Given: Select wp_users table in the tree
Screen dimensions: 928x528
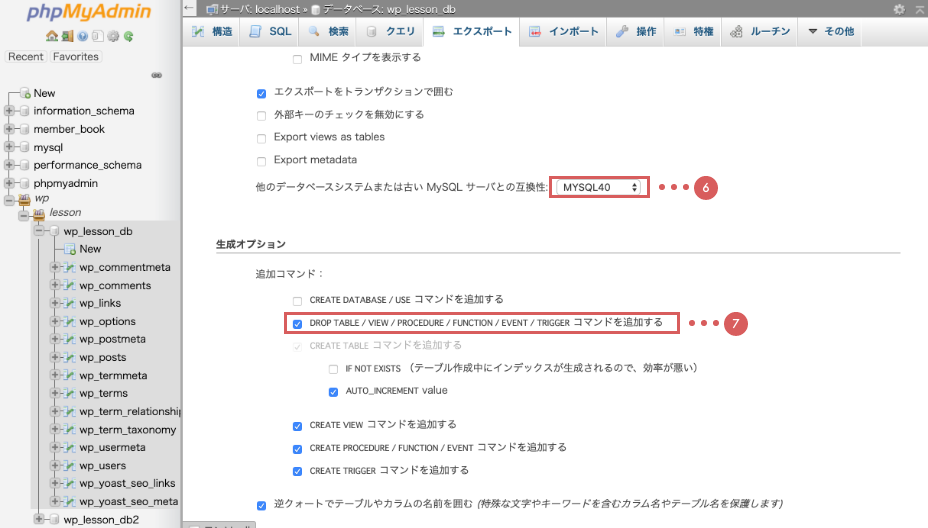Looking at the screenshot, I should 102,466.
